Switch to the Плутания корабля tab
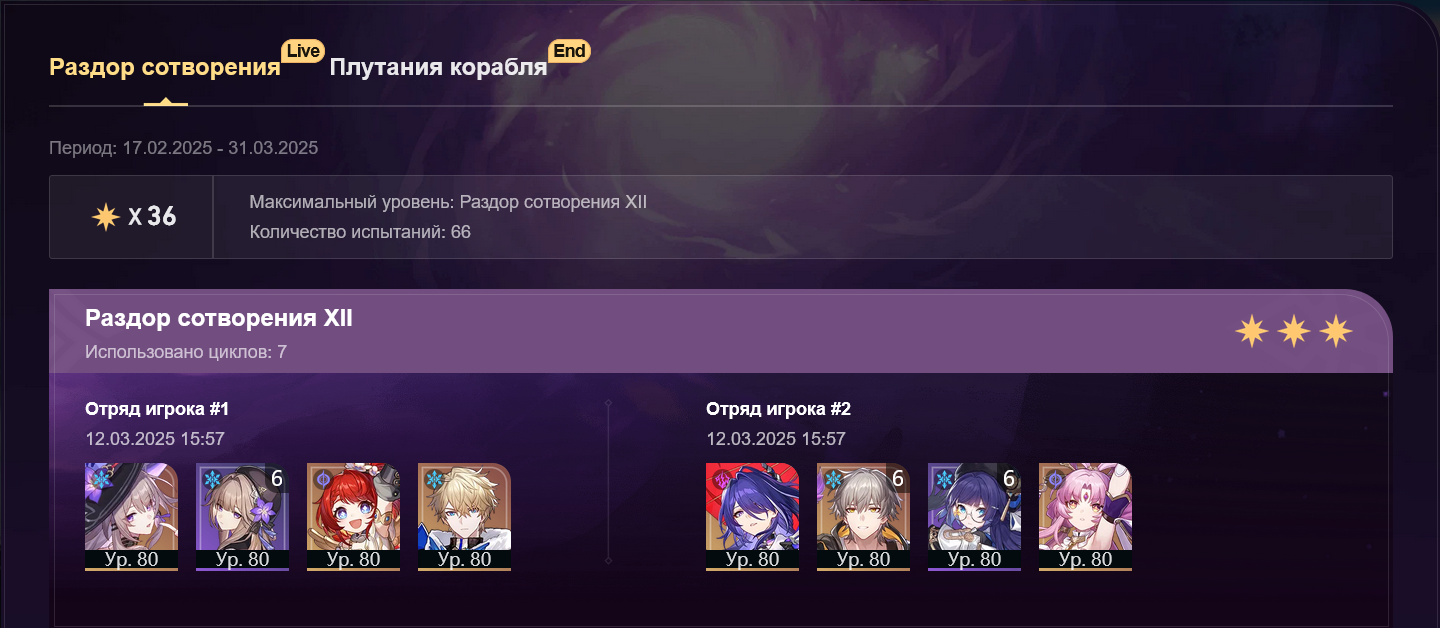Viewport: 1440px width, 628px height. [x=438, y=67]
